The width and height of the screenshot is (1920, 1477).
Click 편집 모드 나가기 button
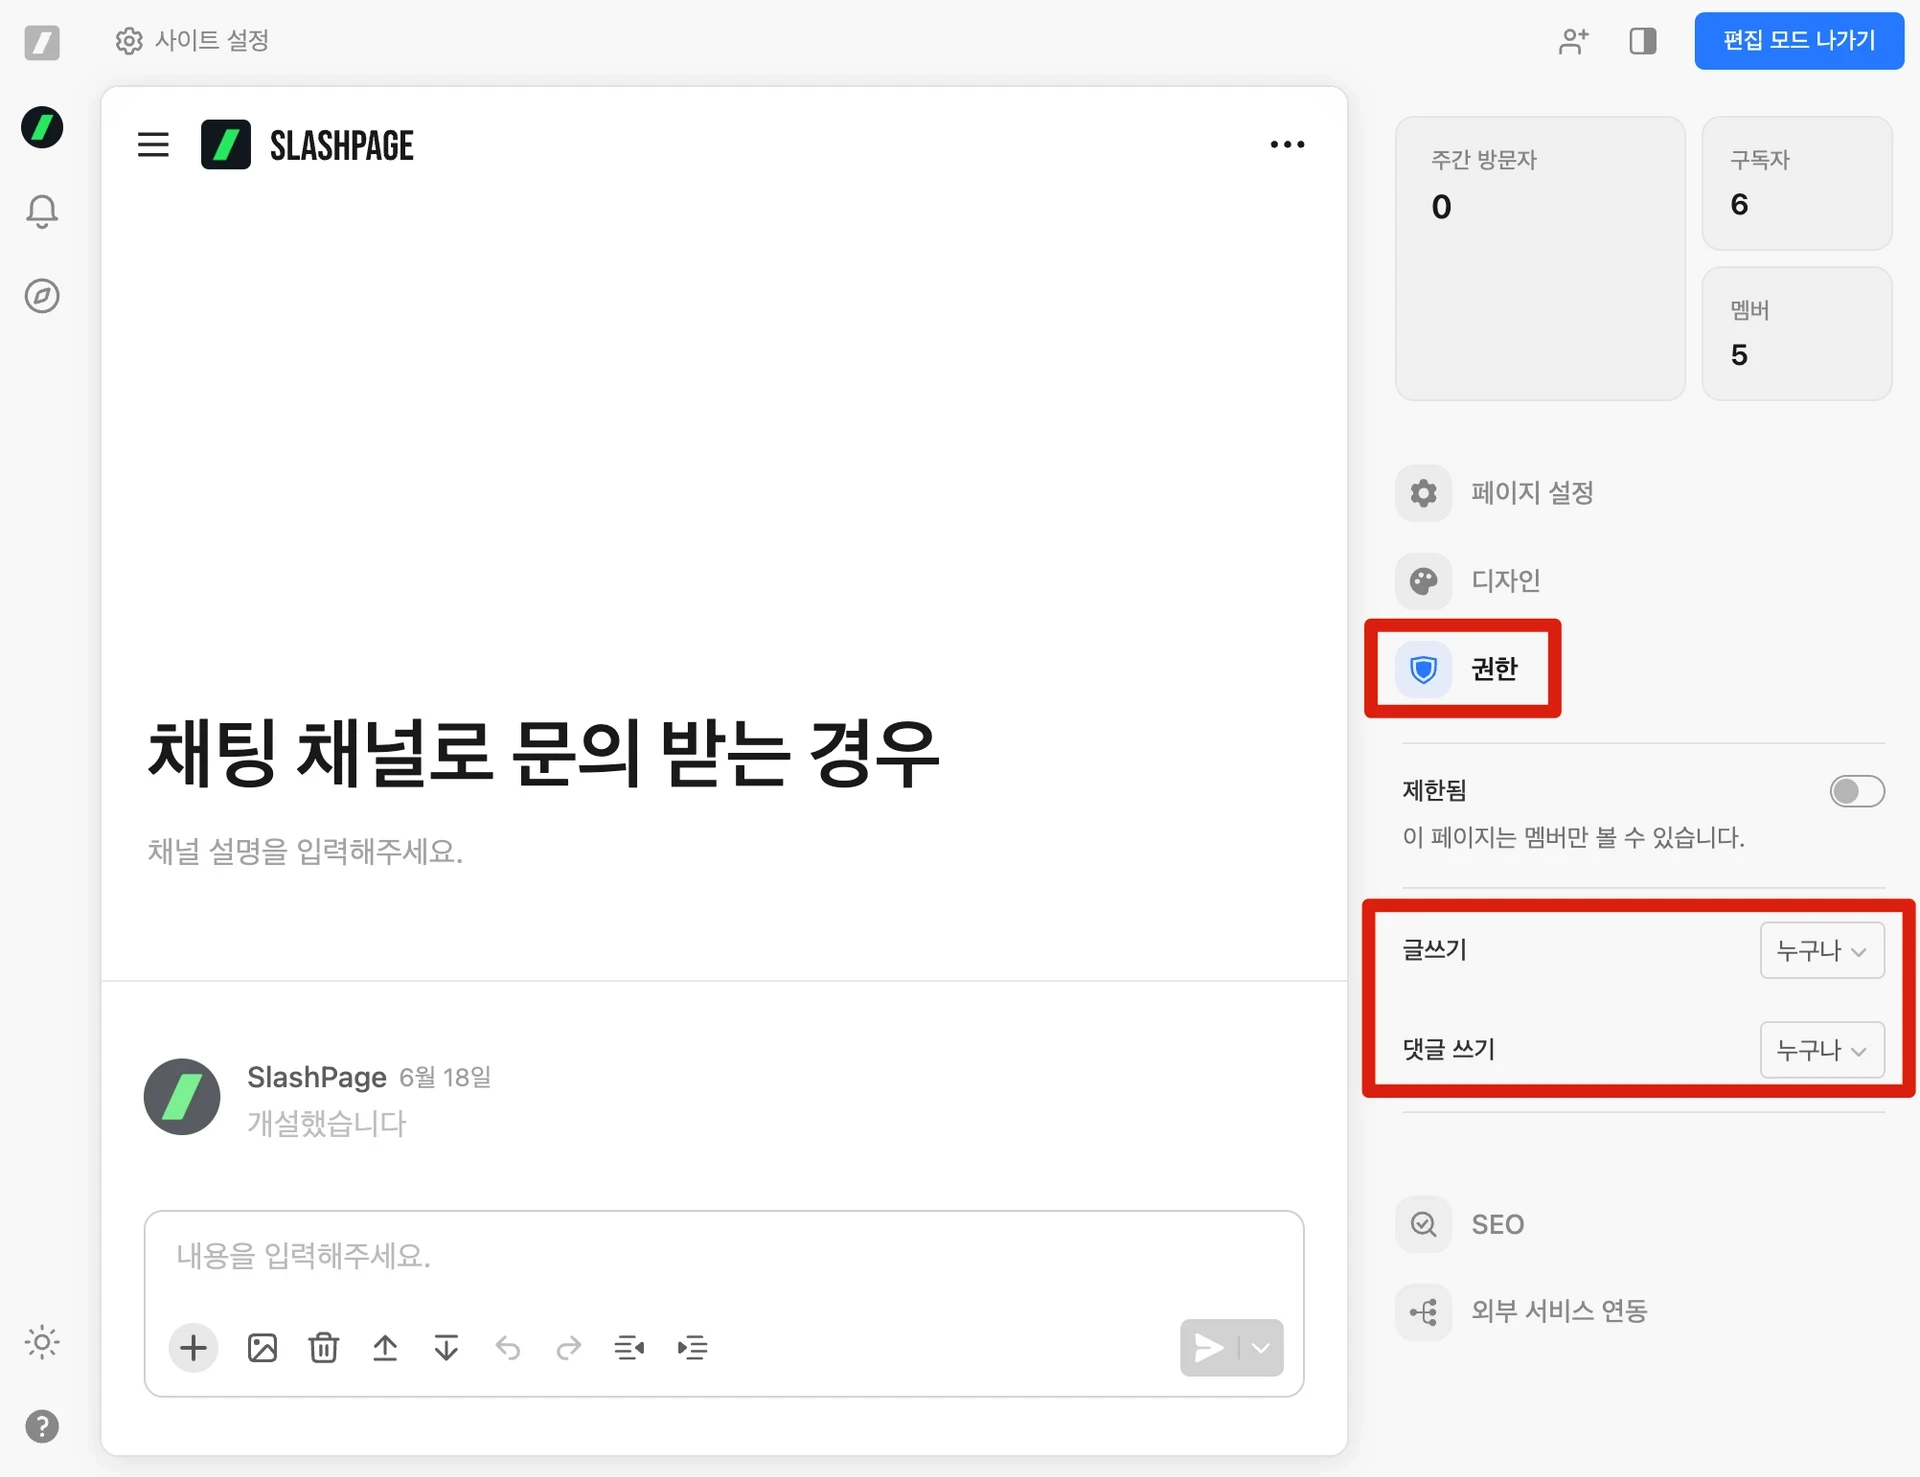pyautogui.click(x=1798, y=41)
